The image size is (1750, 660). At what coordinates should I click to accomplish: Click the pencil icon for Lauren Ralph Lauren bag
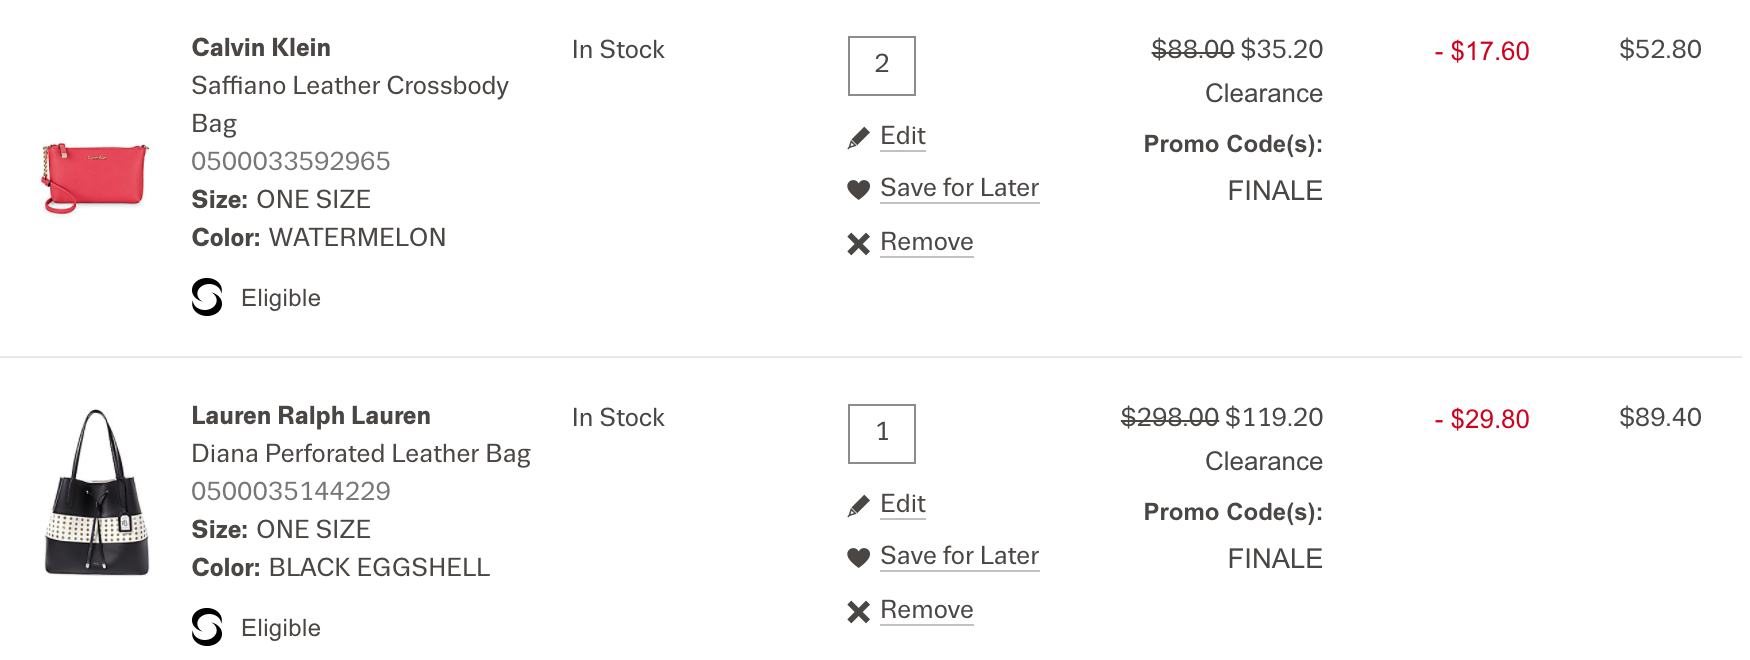pyautogui.click(x=858, y=506)
